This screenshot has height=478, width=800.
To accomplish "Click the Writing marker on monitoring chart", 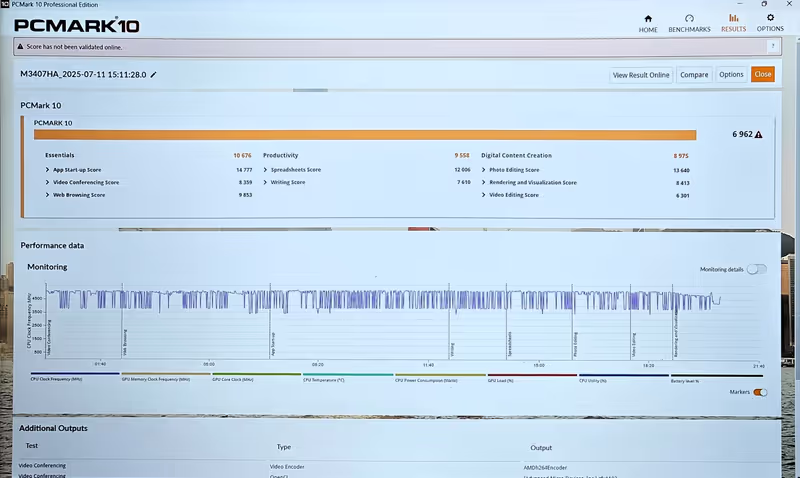I will [x=451, y=350].
